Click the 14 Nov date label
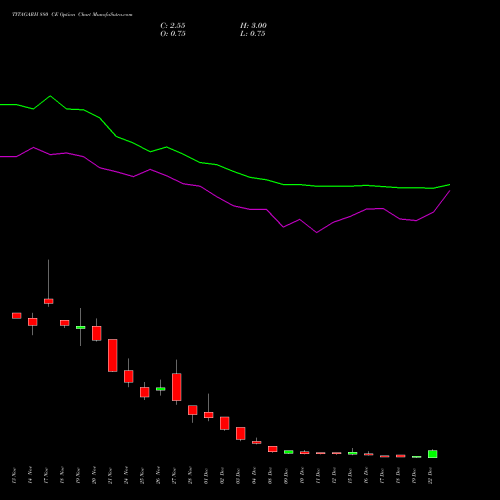Viewport: 500px width, 500px height. (x=30, y=476)
